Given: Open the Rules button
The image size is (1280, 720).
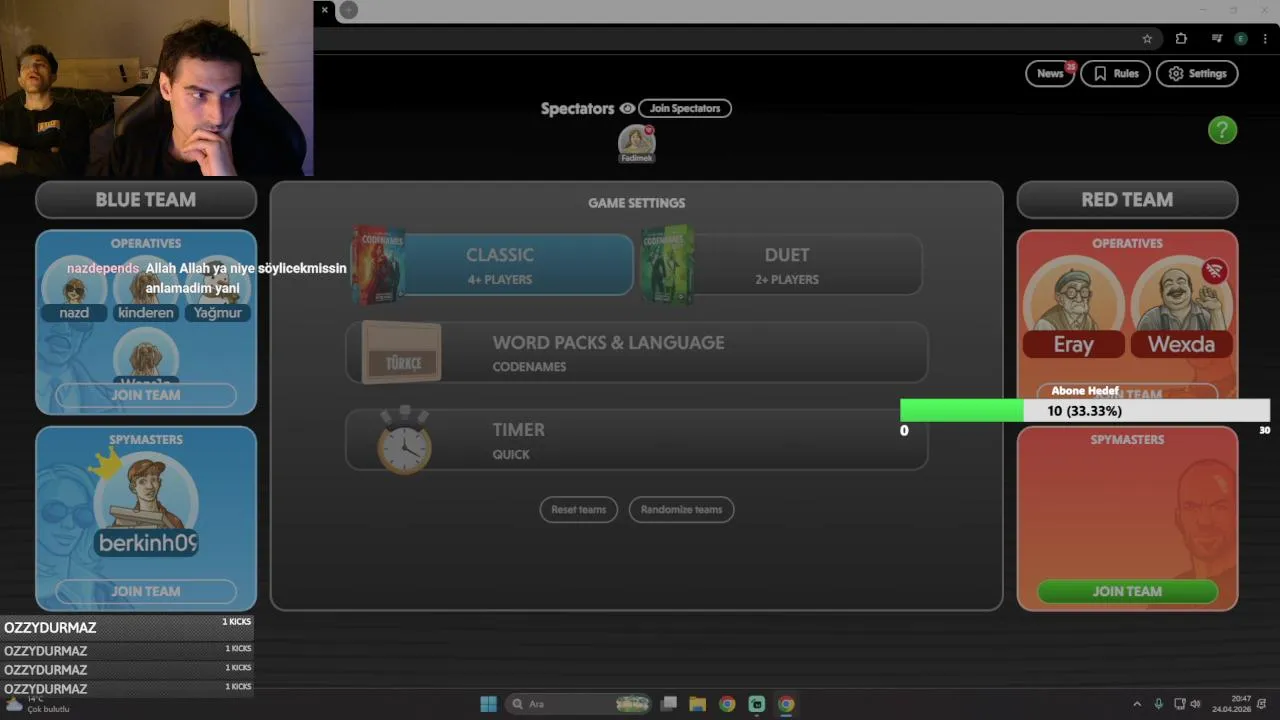Looking at the screenshot, I should [1116, 73].
